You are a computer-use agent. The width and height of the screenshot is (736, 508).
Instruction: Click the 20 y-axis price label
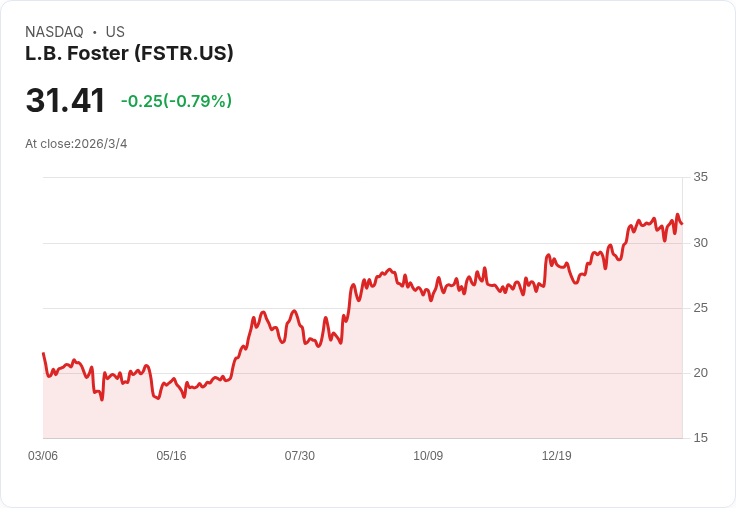click(x=700, y=373)
